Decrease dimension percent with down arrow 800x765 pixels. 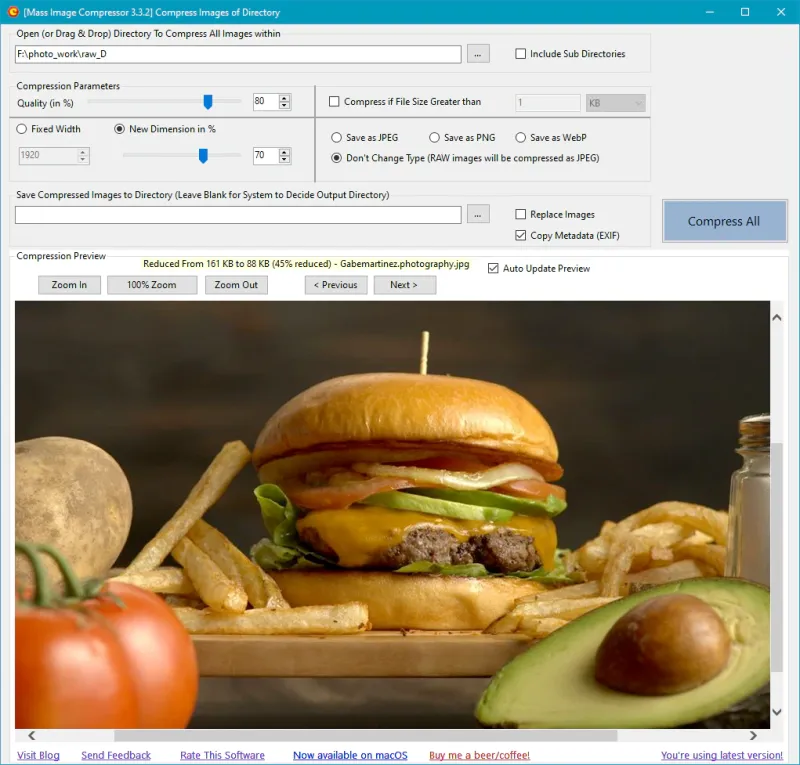click(285, 160)
